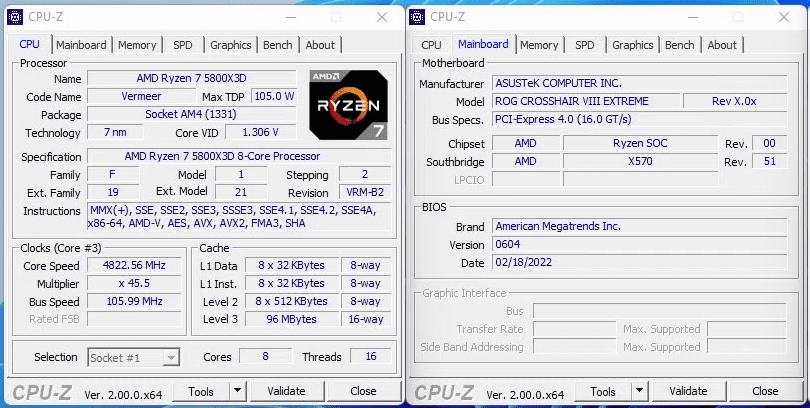Click the Ext. Model value 21

(x=241, y=193)
